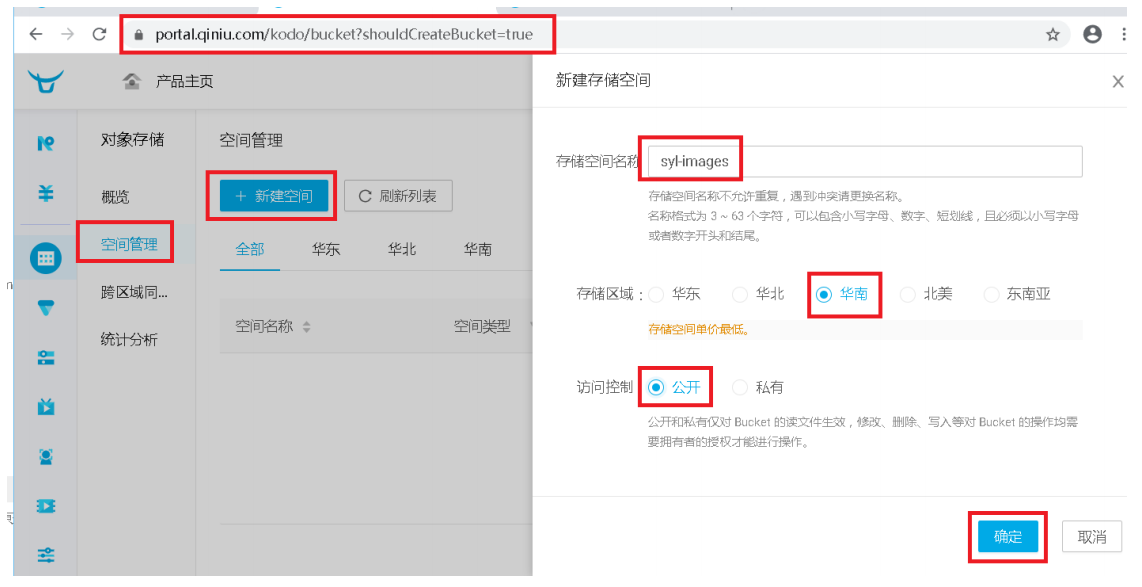This screenshot has height=587, width=1142.
Task: Switch to the 华南 tab
Action: (x=478, y=249)
